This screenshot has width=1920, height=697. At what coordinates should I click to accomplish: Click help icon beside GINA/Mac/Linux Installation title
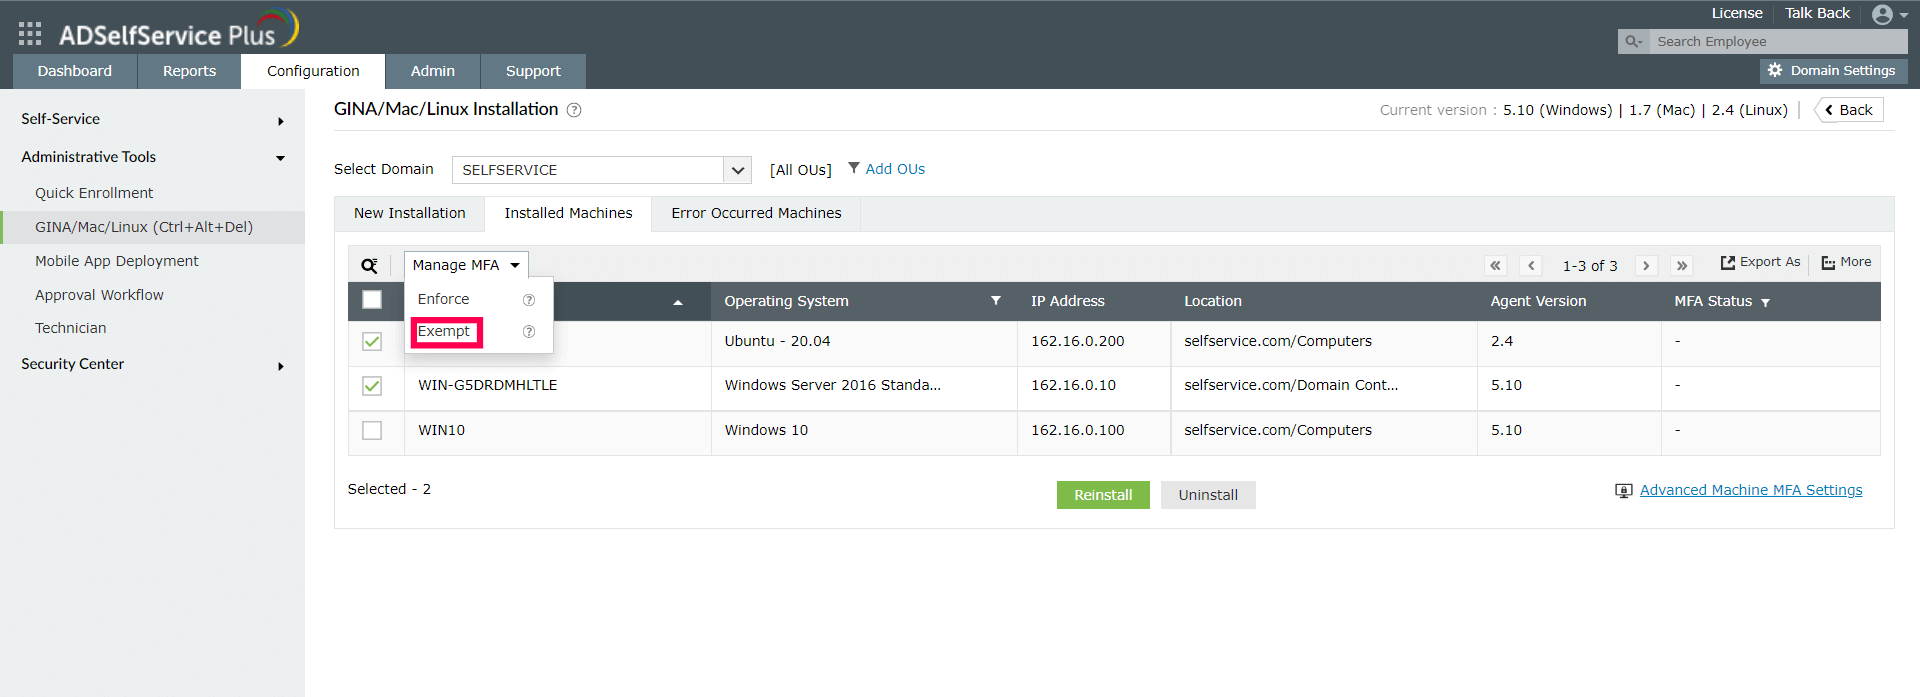[574, 110]
